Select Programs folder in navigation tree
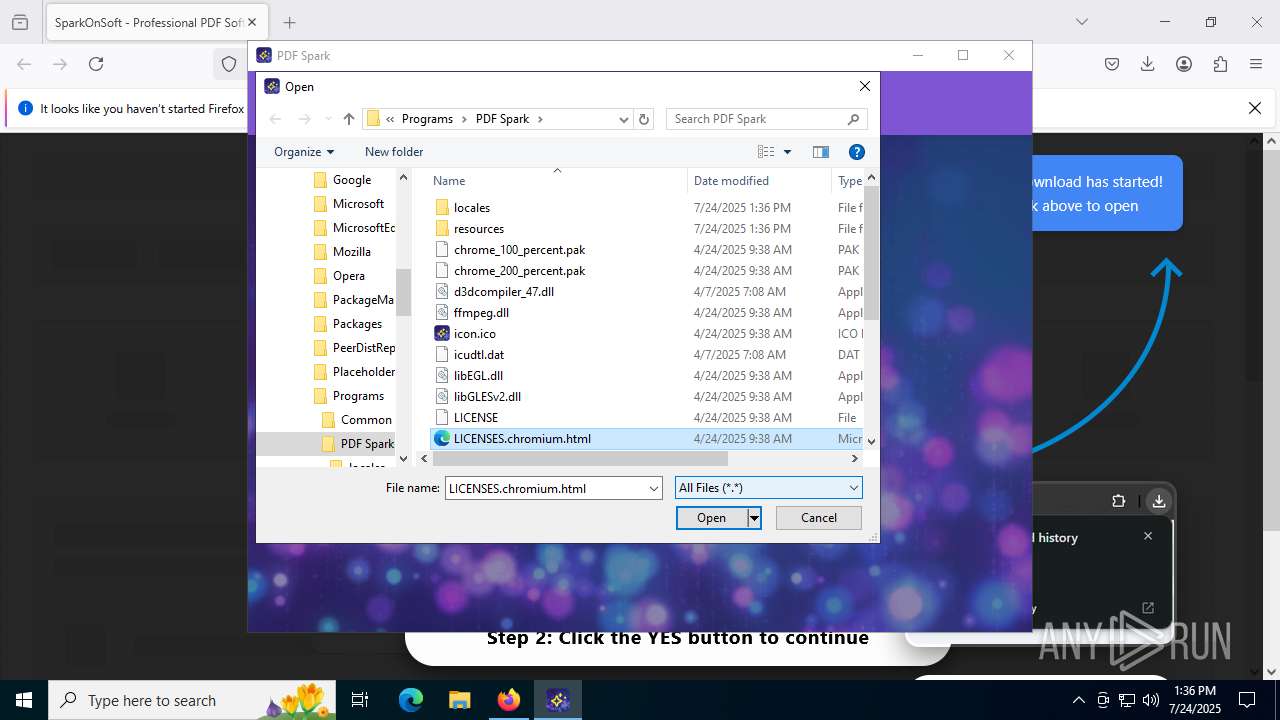 click(358, 396)
